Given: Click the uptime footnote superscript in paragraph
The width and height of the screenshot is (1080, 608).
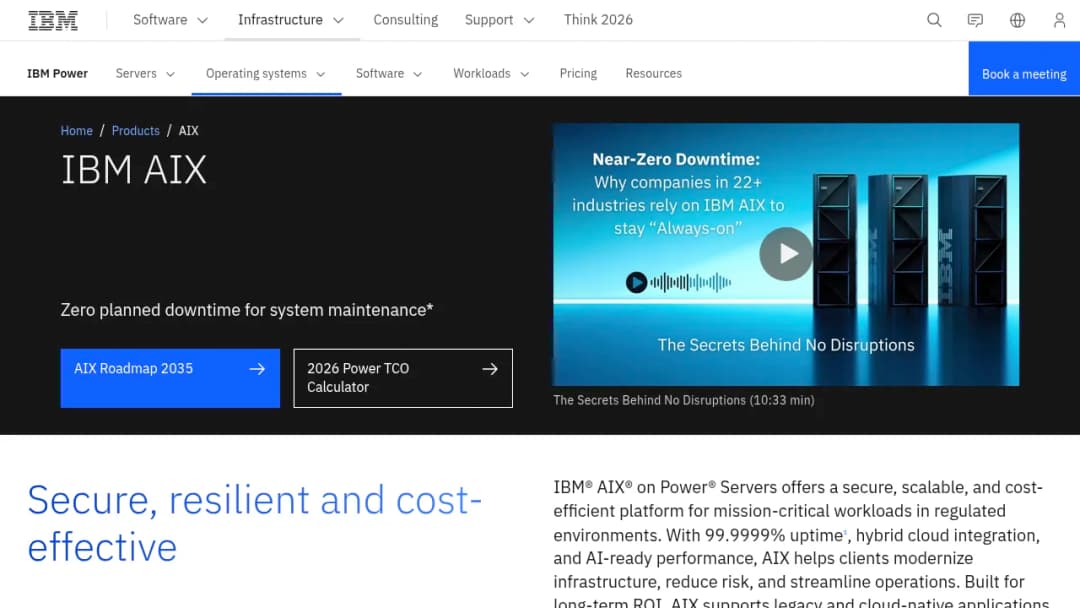Looking at the screenshot, I should [x=846, y=532].
